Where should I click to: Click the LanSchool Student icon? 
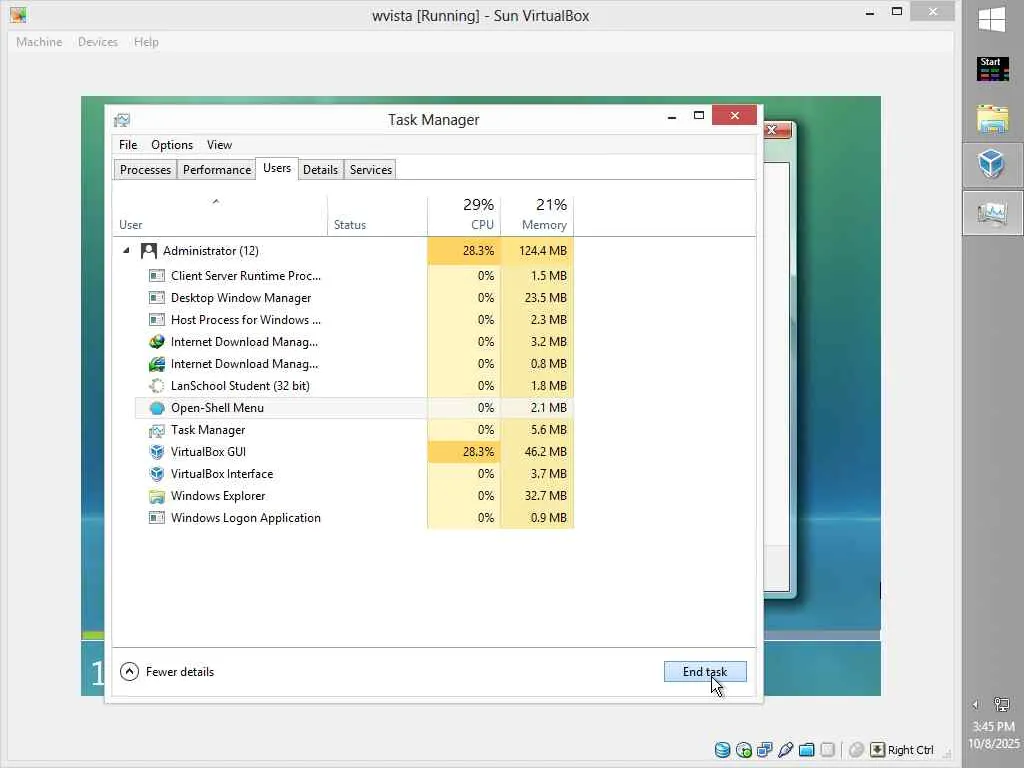pos(157,386)
